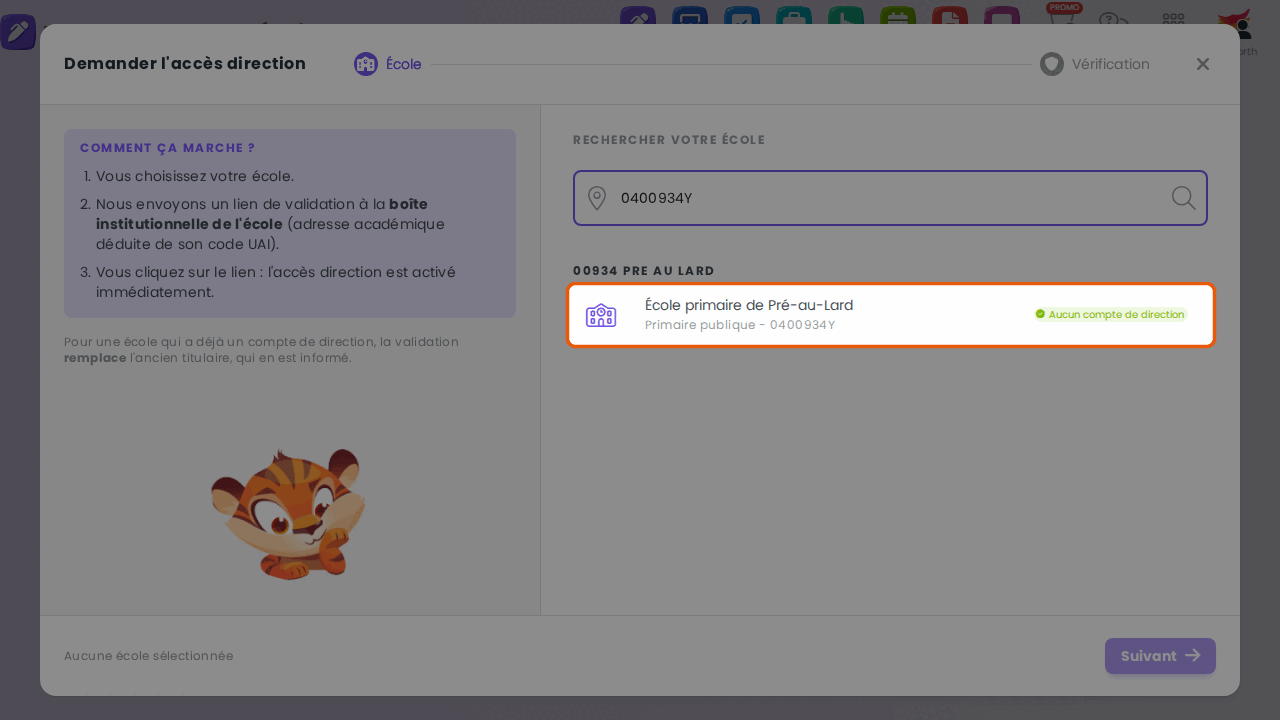
Task: Click the magnifying glass search icon
Action: point(1184,198)
